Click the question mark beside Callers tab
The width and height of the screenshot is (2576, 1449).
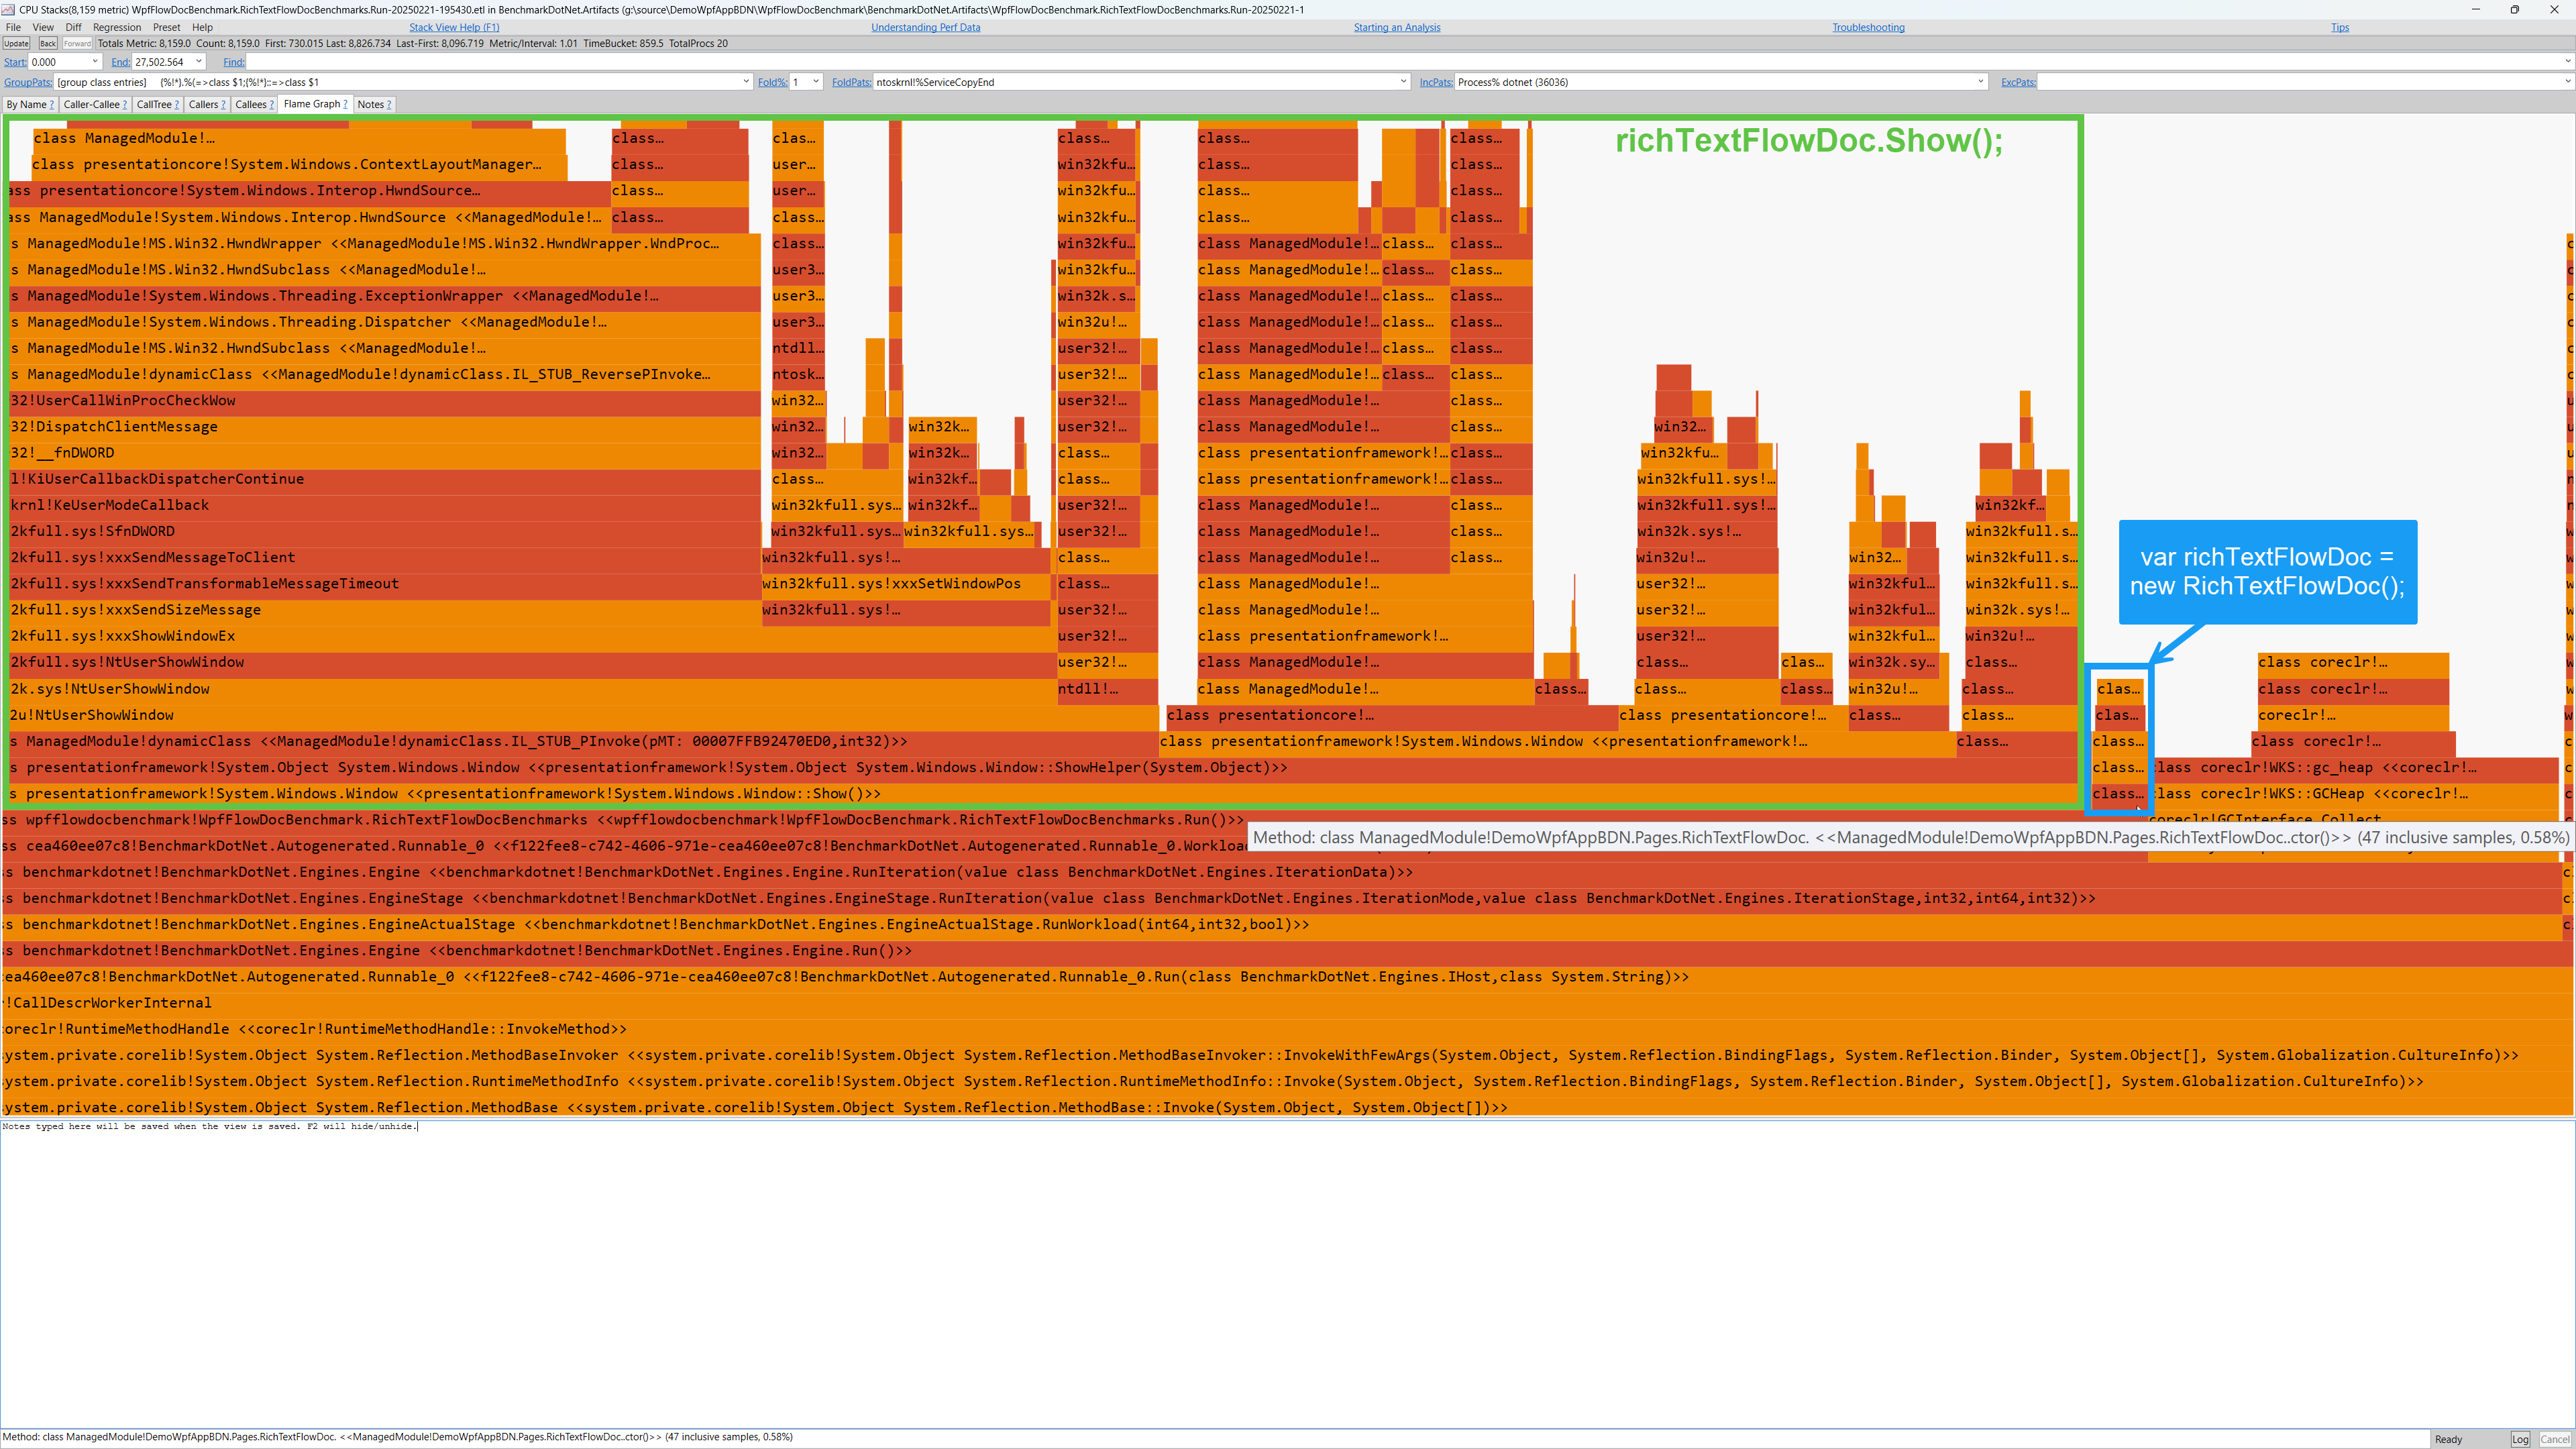(223, 105)
